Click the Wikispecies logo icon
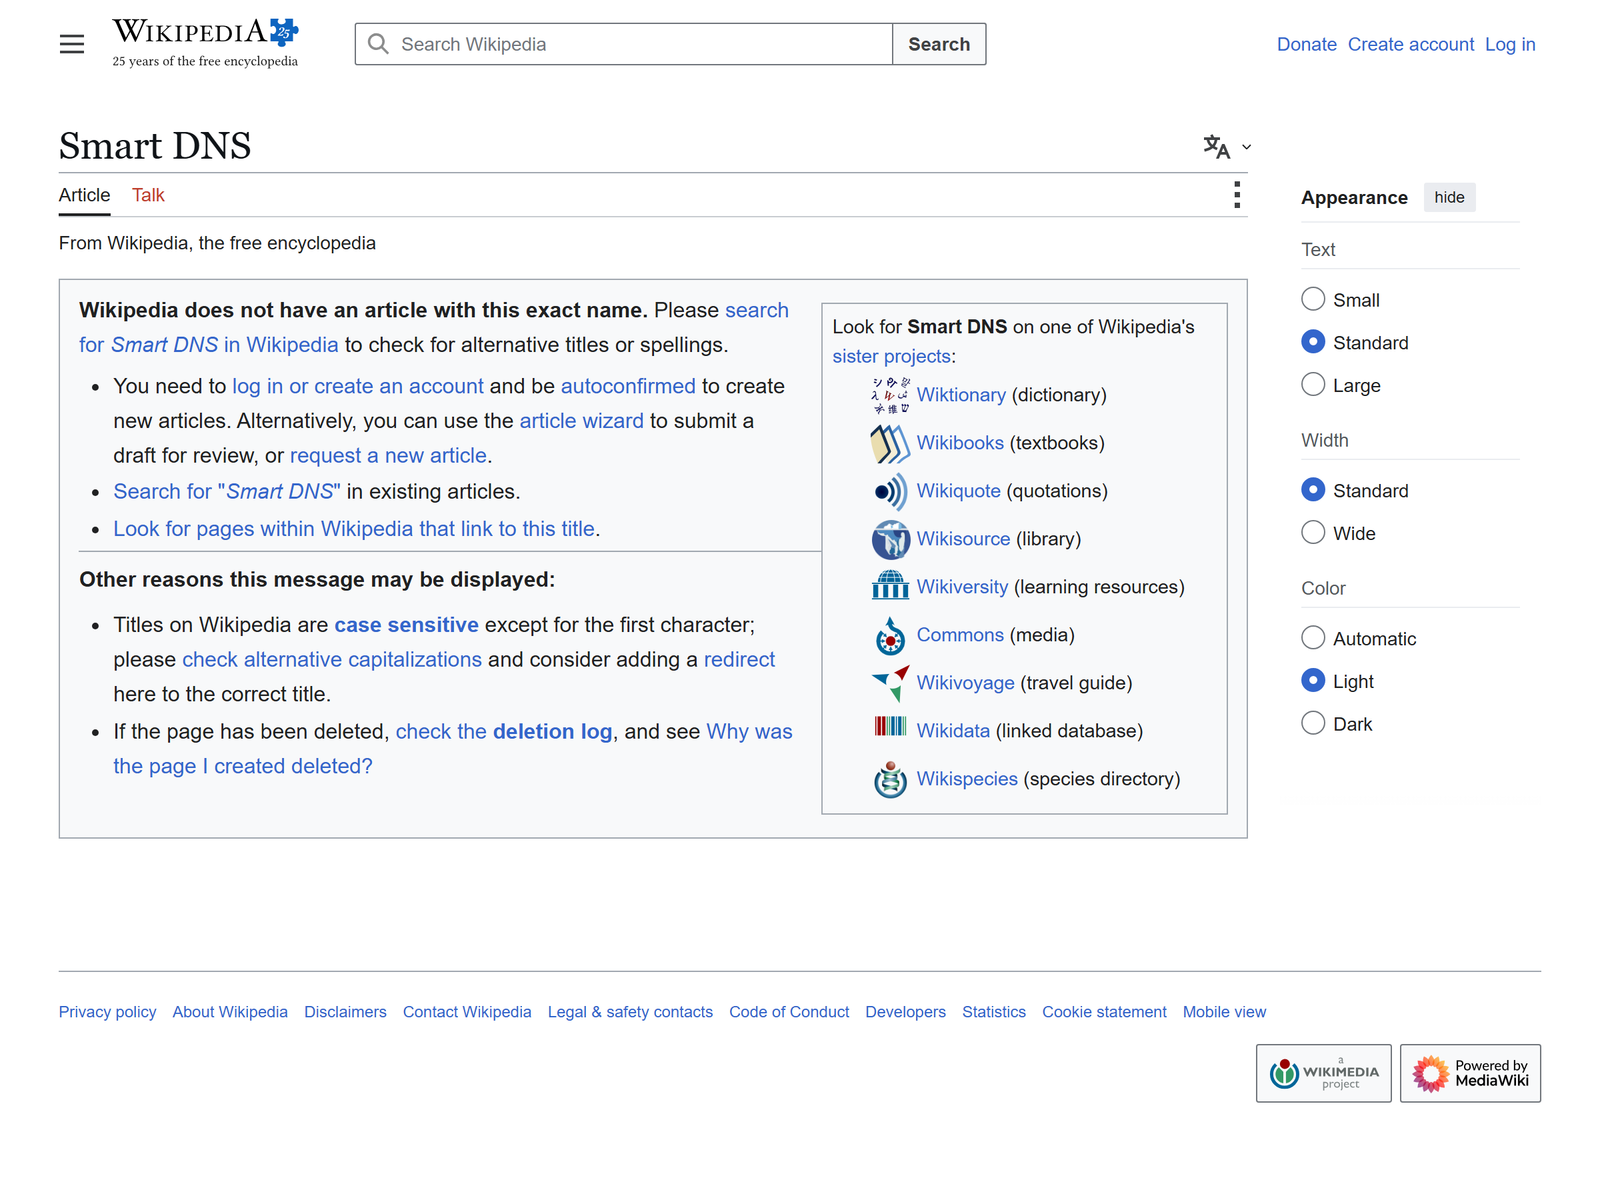This screenshot has height=1200, width=1600. pyautogui.click(x=890, y=779)
